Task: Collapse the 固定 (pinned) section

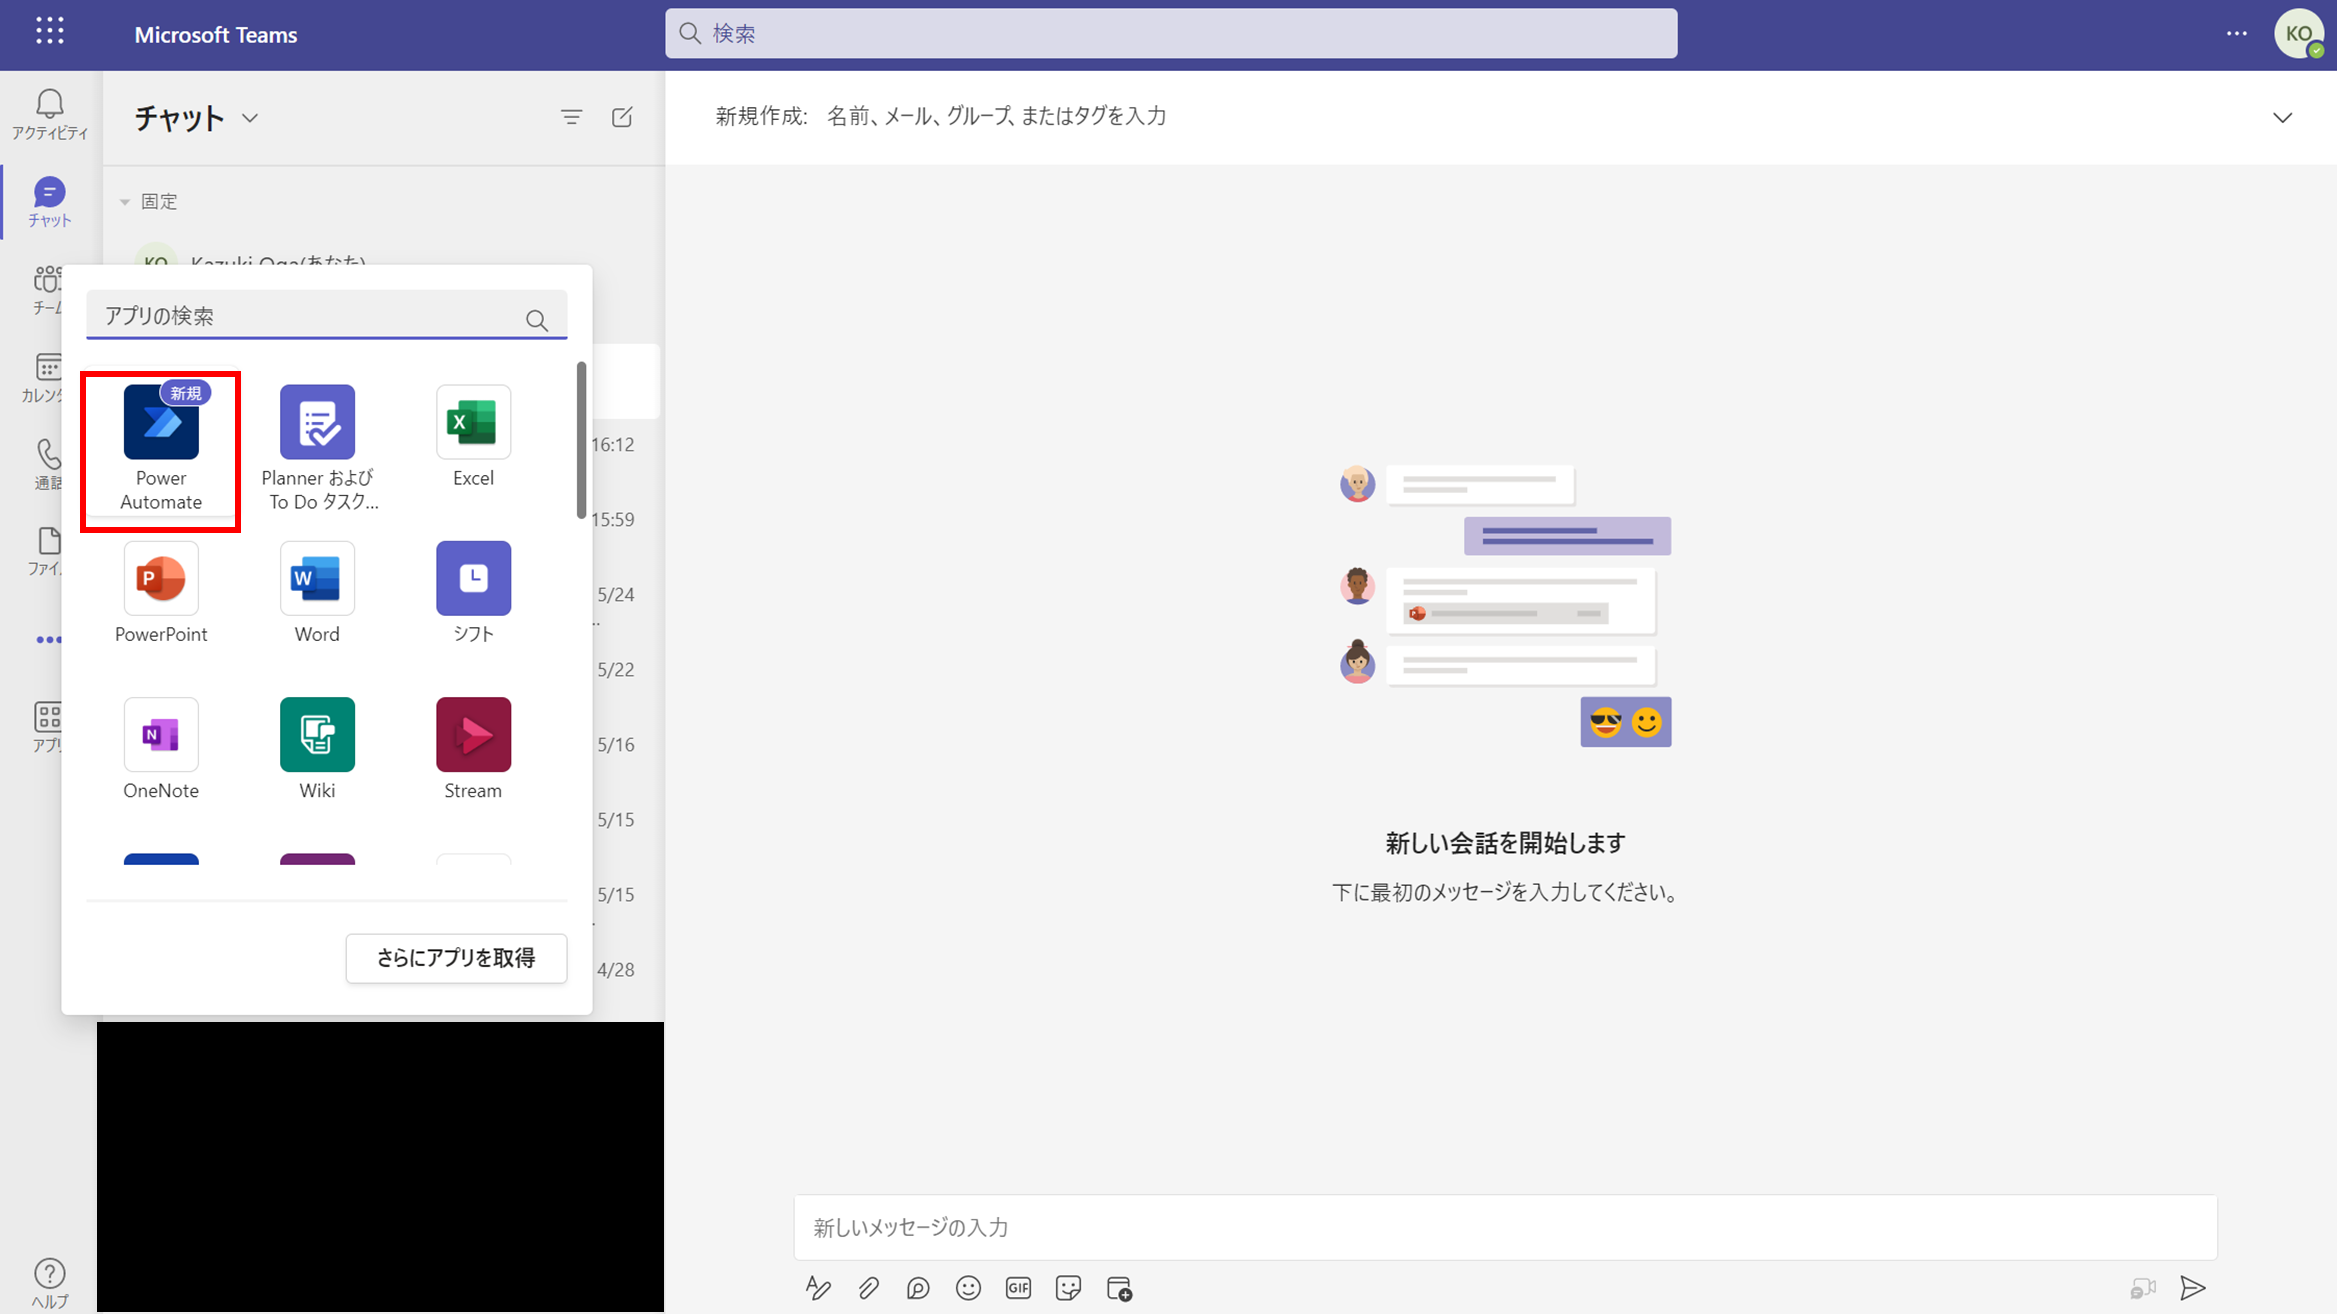Action: coord(125,202)
